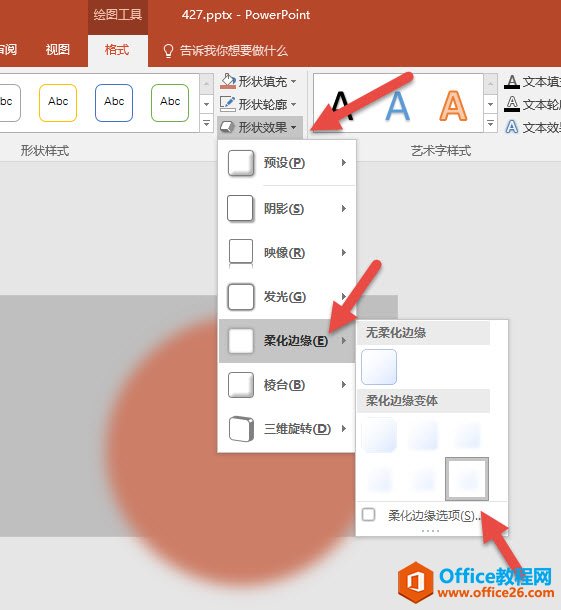Select the yellow-outlined Abc shape style

58,103
